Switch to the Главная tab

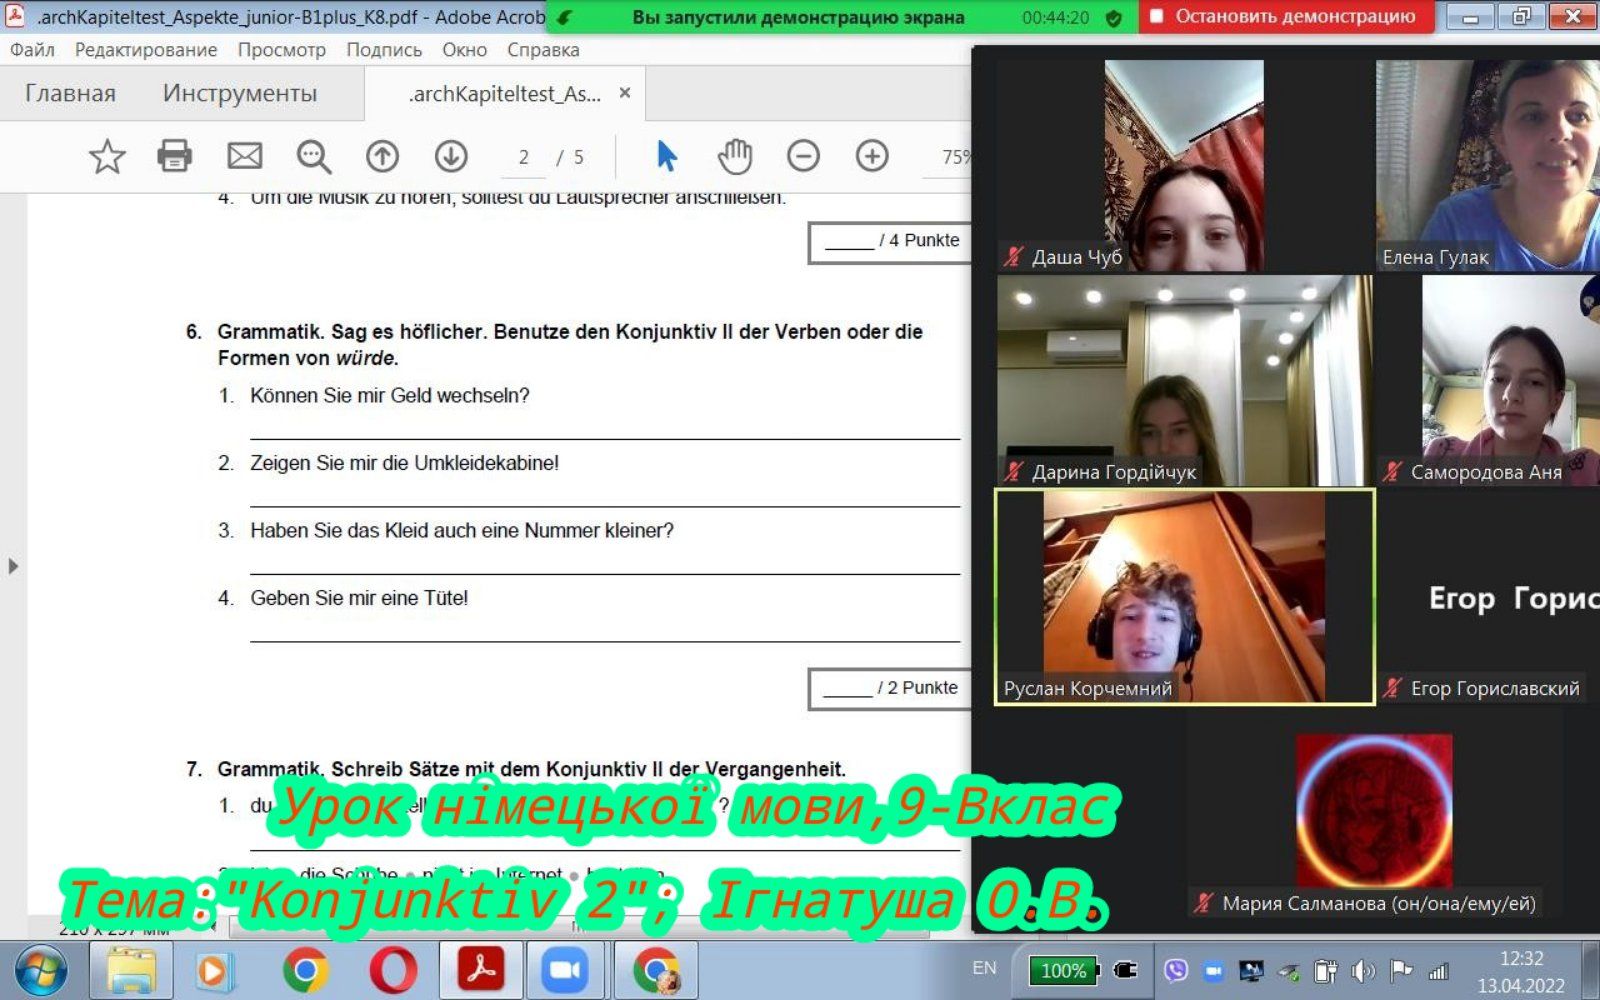pyautogui.click(x=70, y=93)
